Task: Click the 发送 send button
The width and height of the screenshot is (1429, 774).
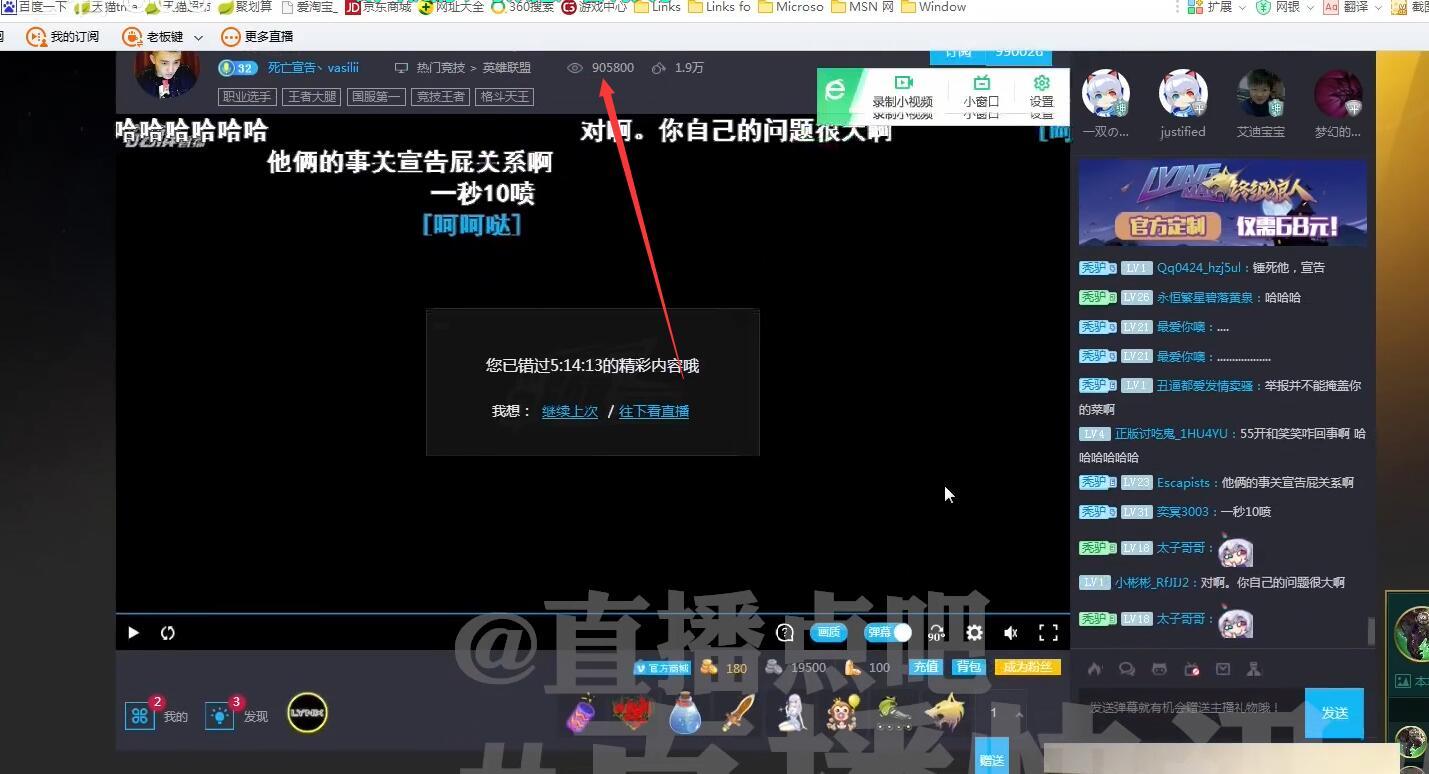Action: [x=1334, y=713]
